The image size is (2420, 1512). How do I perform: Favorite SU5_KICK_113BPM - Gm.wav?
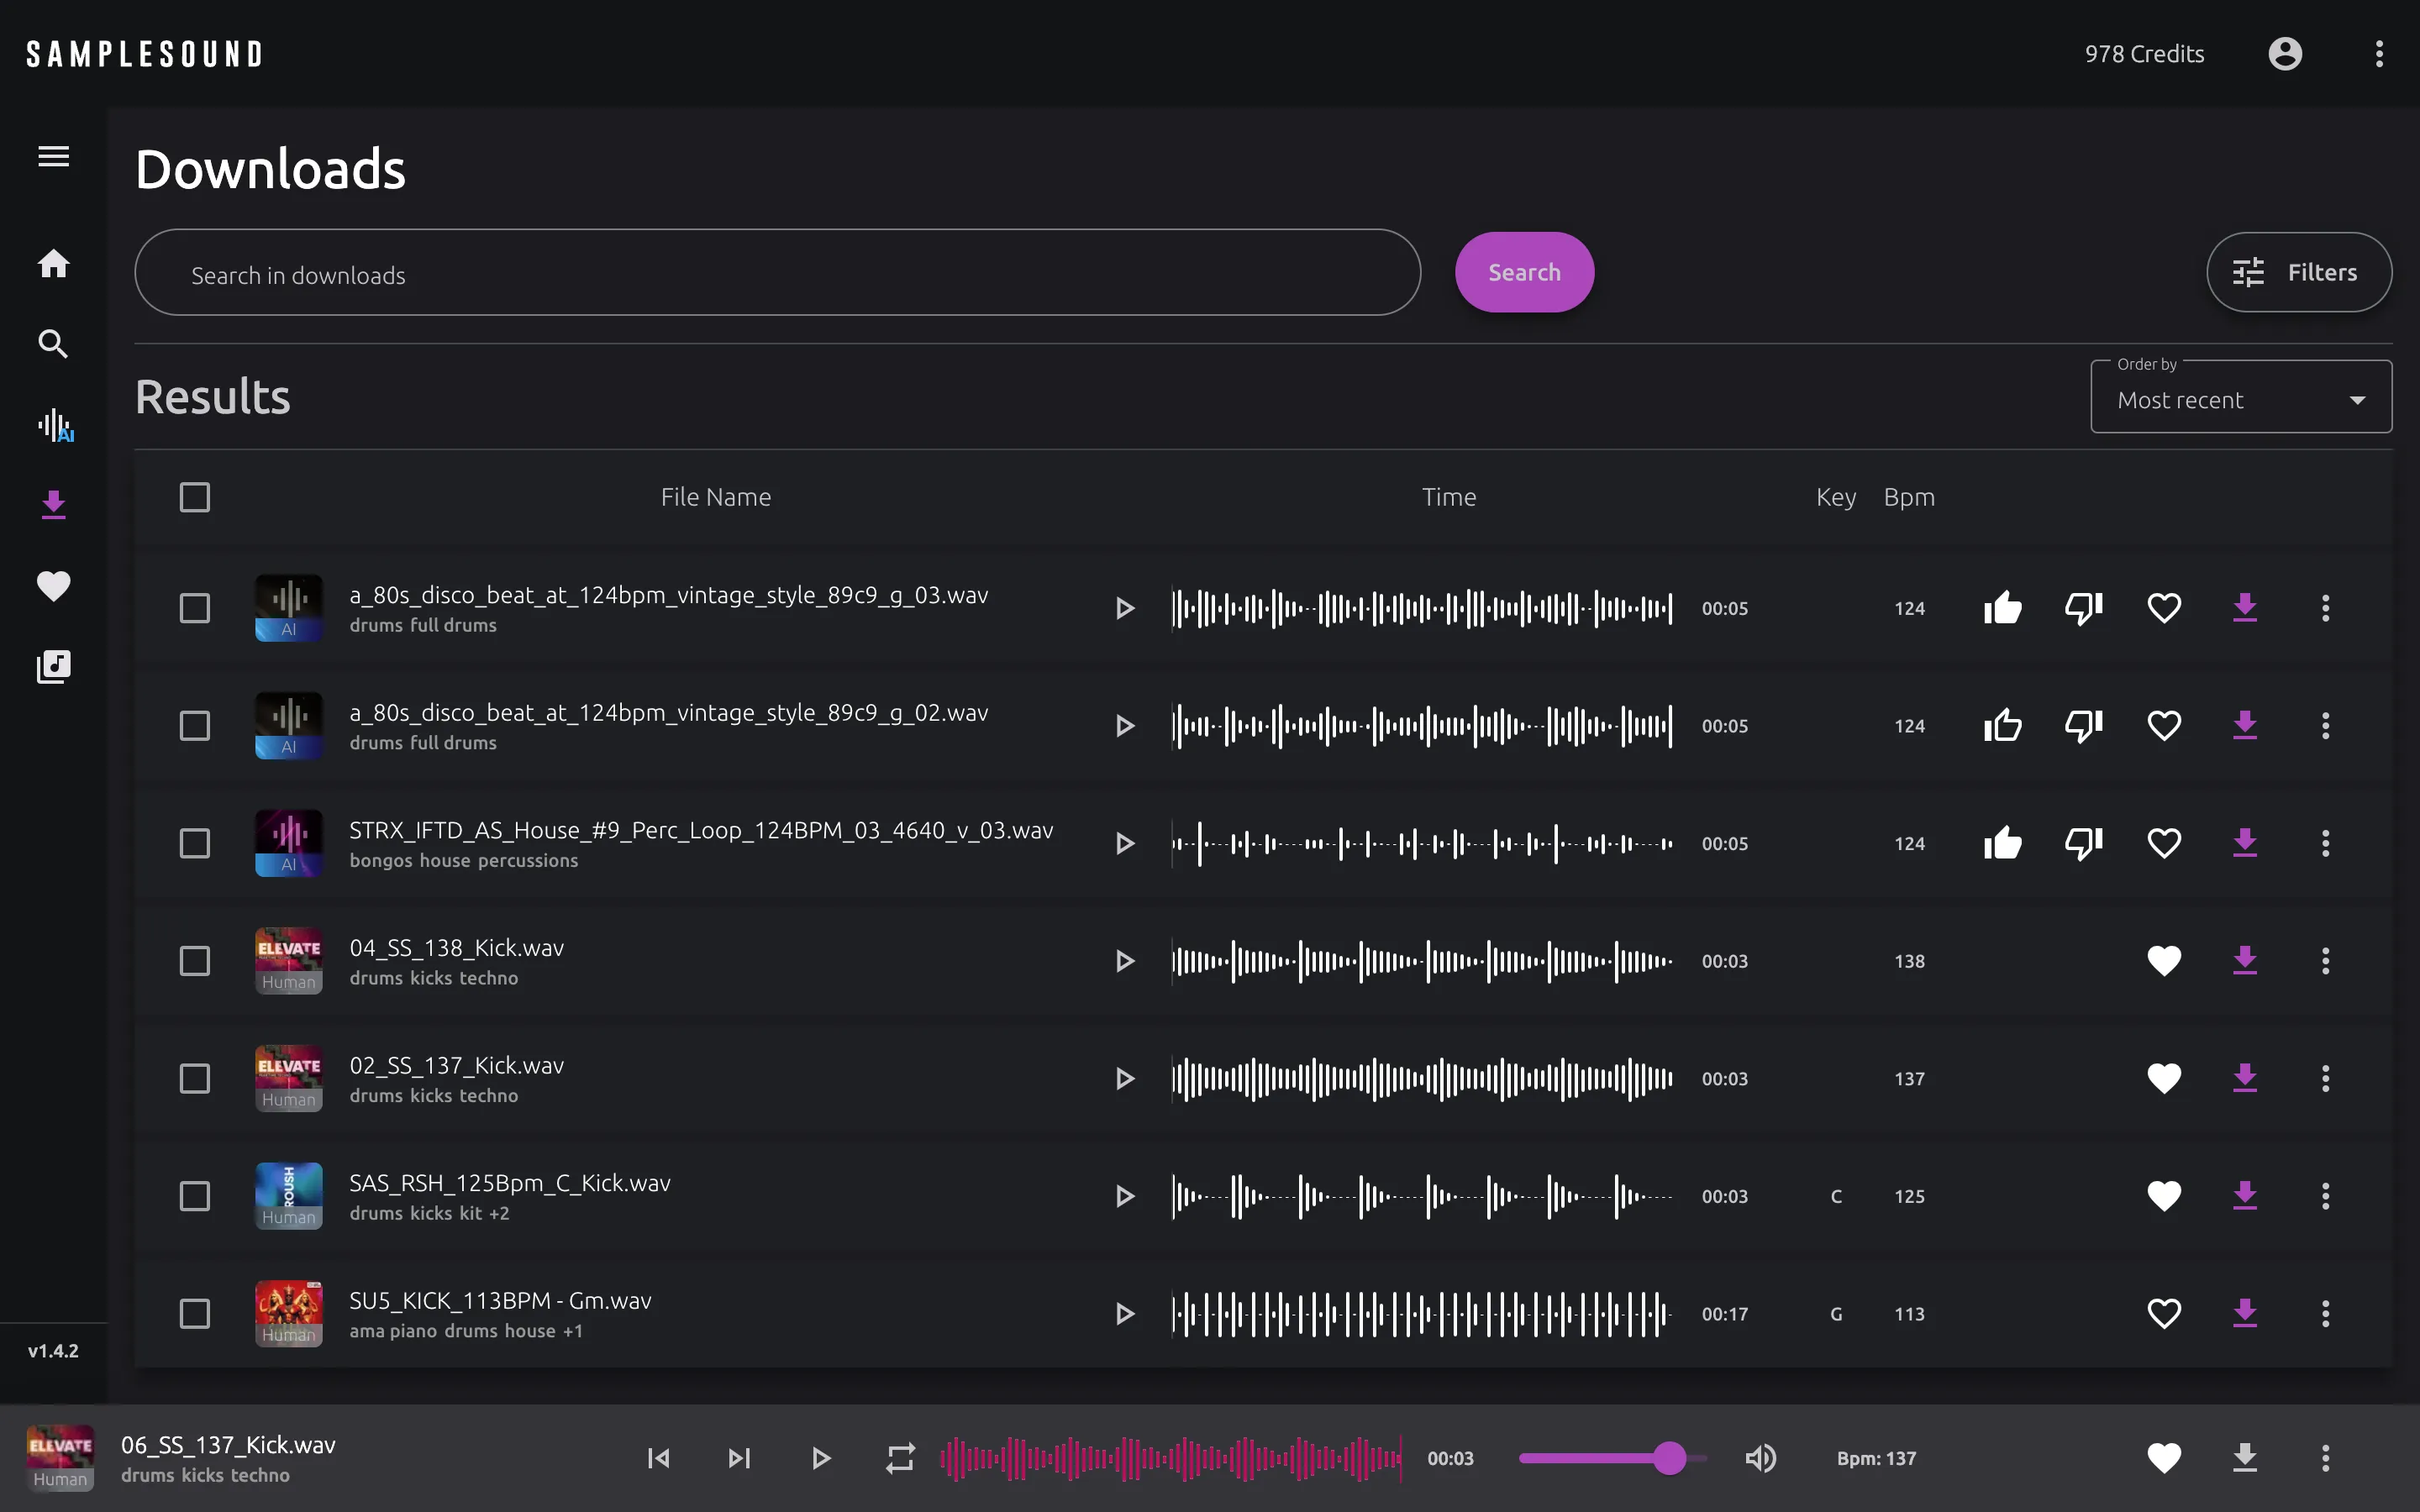click(2164, 1314)
